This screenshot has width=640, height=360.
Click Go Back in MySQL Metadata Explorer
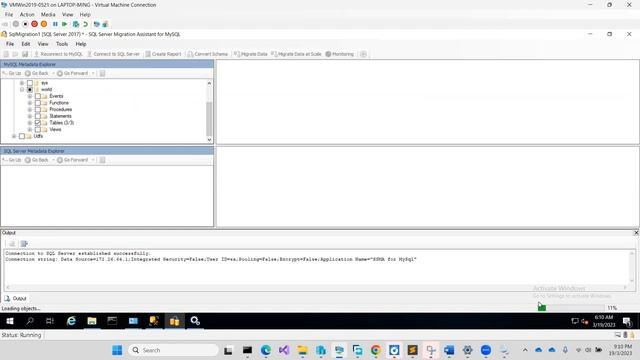pyautogui.click(x=37, y=73)
